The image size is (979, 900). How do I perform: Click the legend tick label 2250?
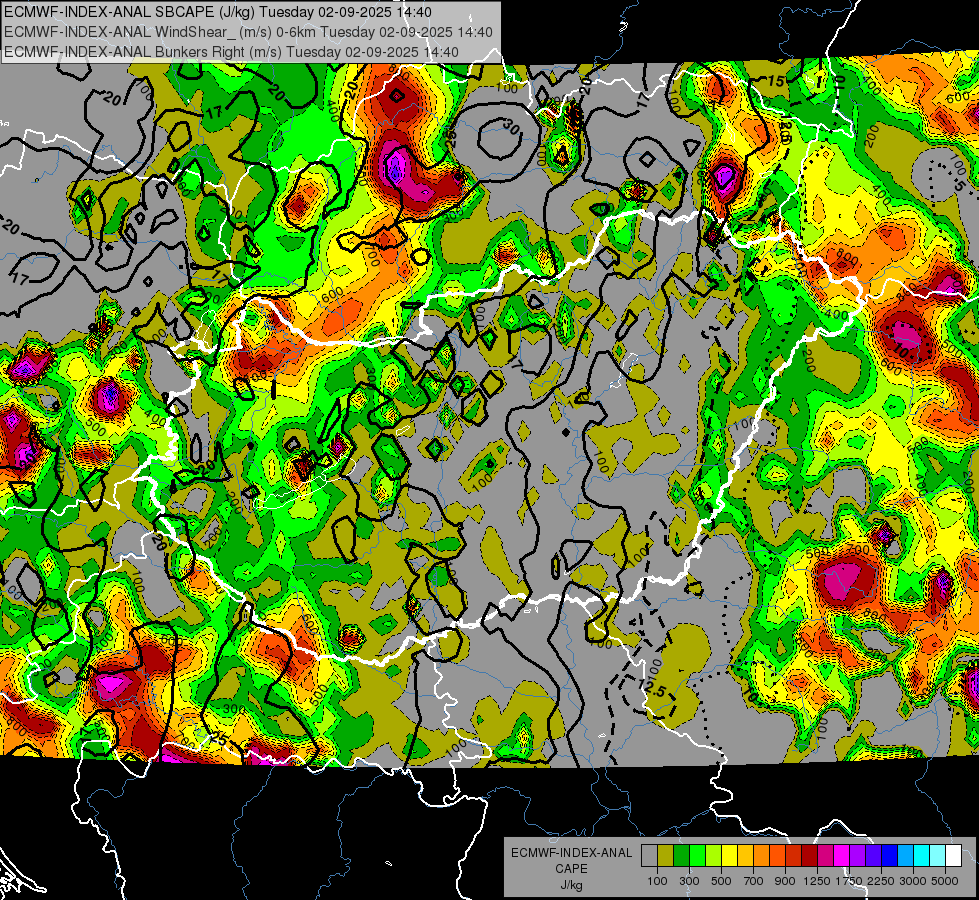pos(880,881)
